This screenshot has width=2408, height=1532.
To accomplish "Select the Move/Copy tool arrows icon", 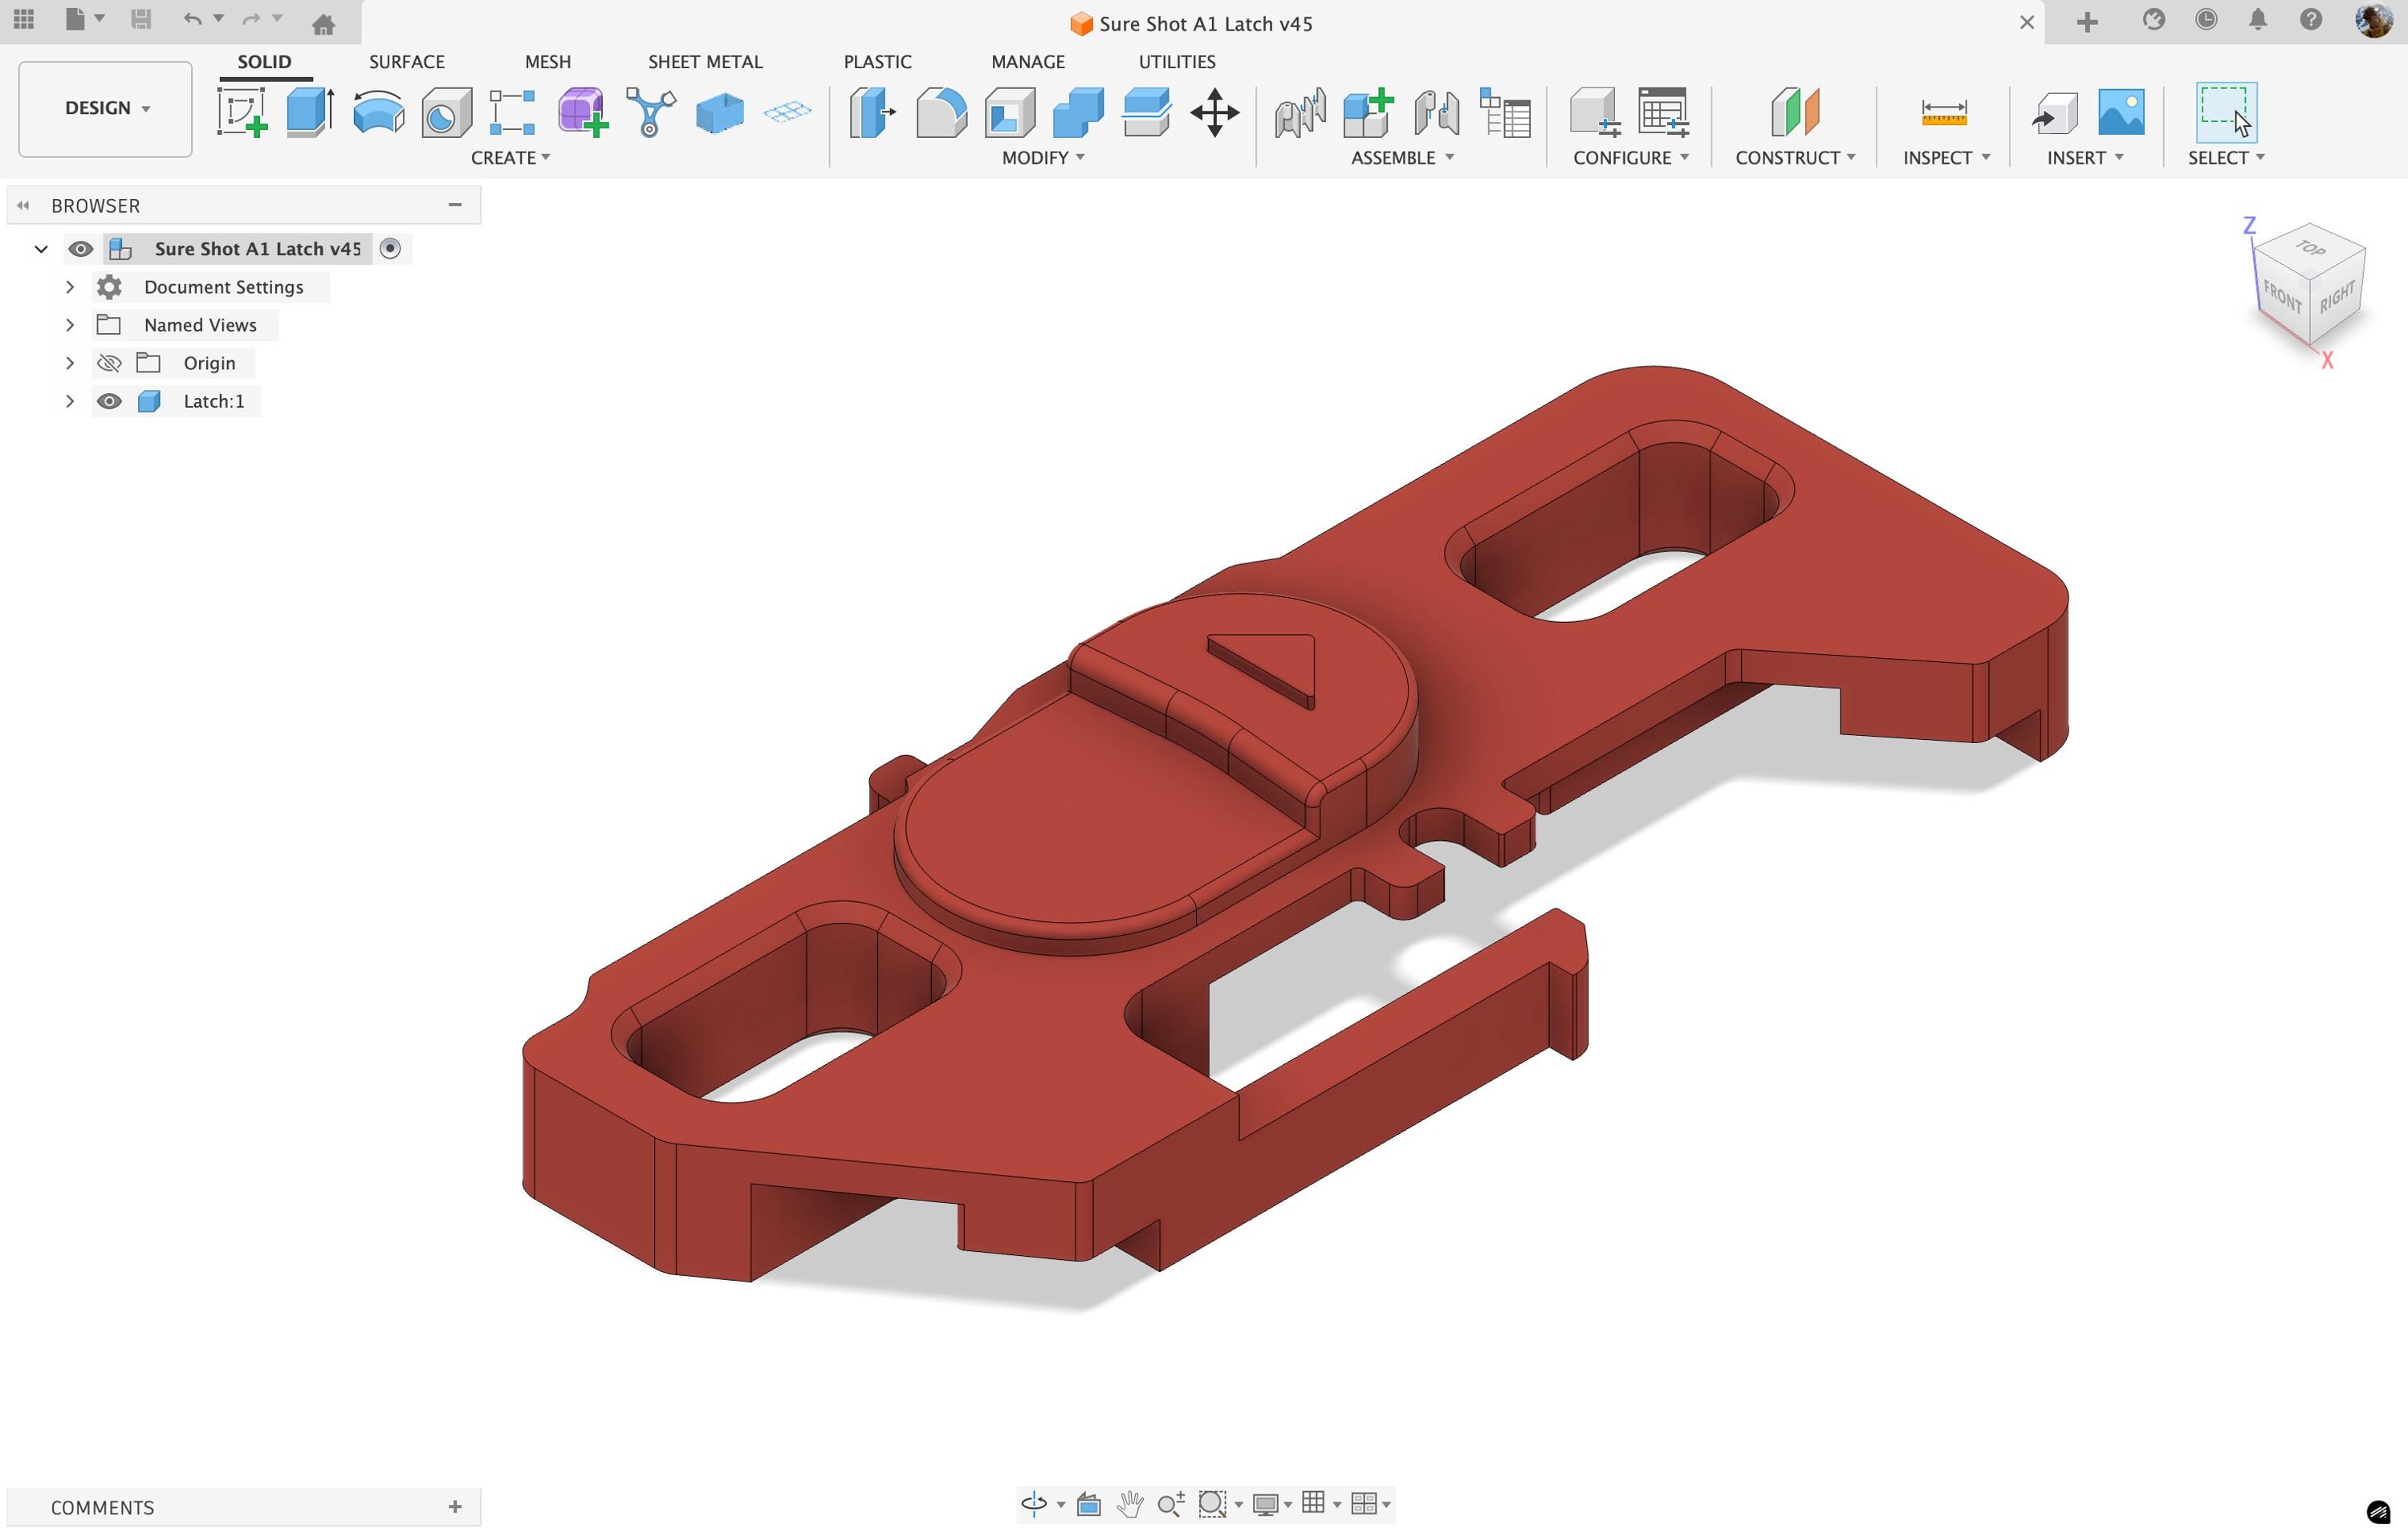I will (1215, 112).
